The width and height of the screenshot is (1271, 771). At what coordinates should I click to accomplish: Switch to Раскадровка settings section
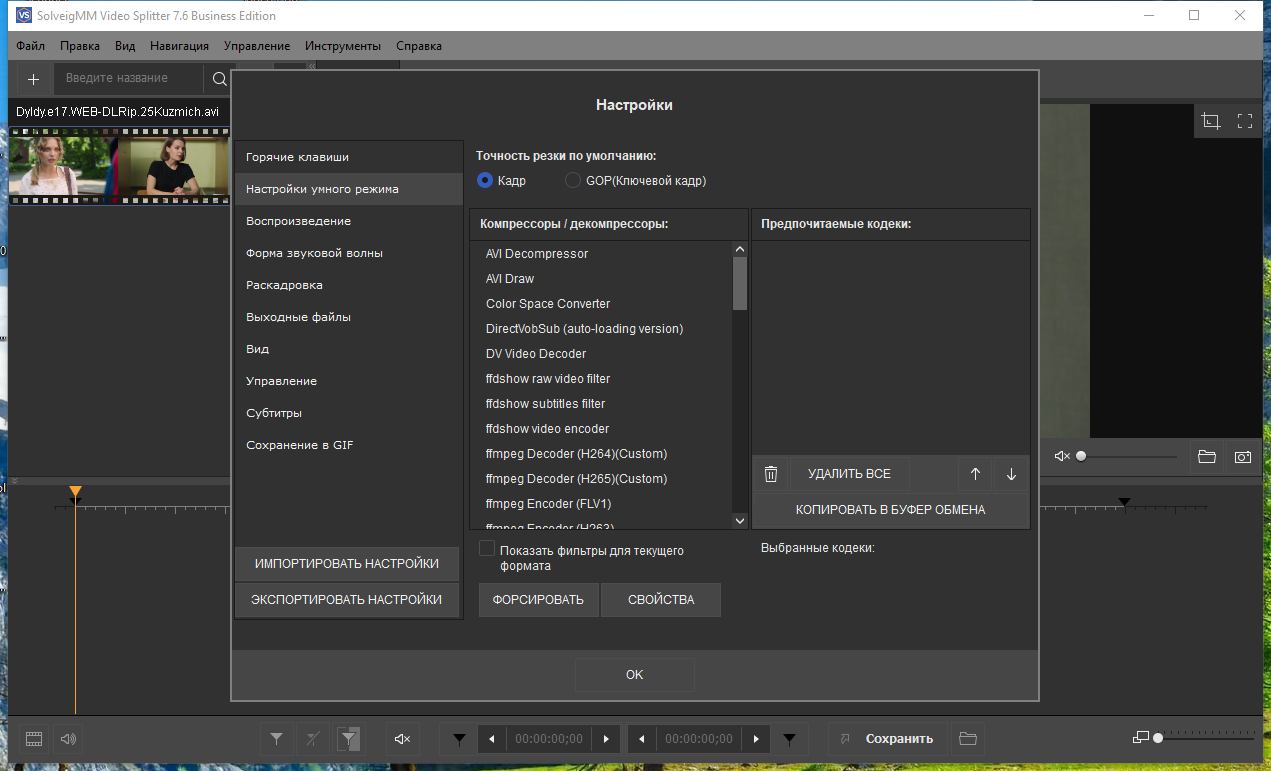point(349,285)
